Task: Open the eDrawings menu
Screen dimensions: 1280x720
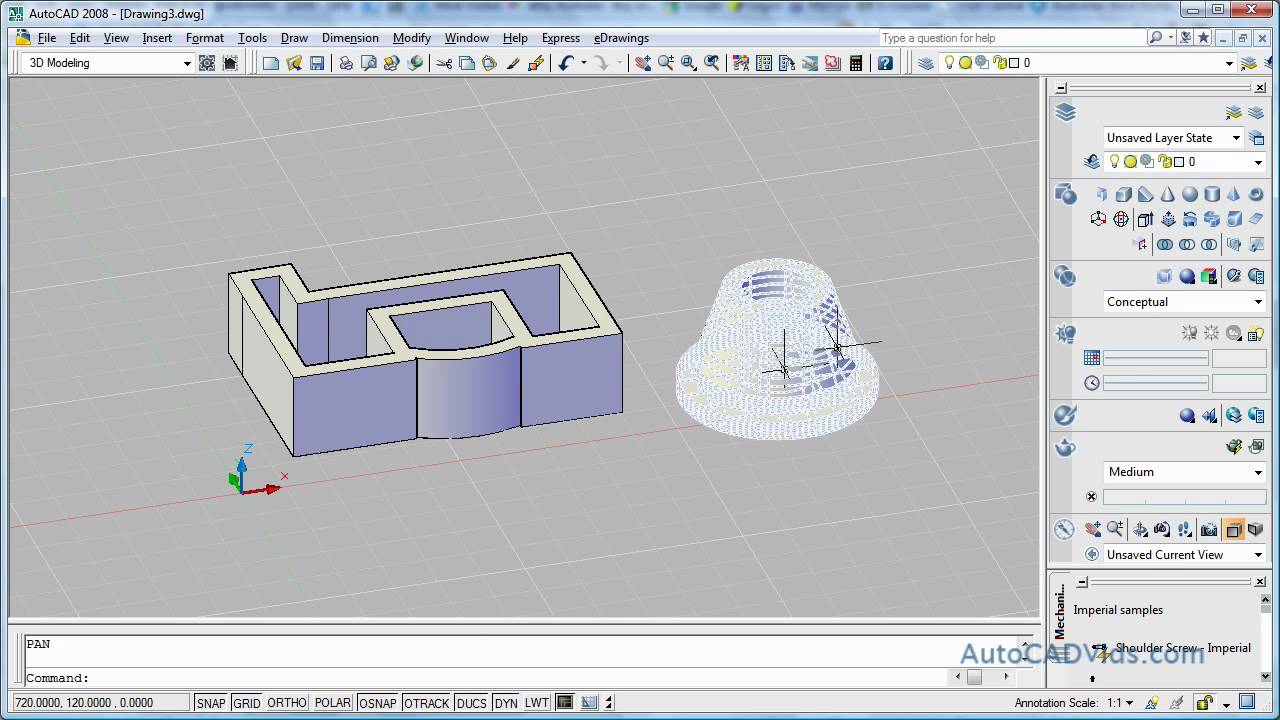Action: point(621,38)
